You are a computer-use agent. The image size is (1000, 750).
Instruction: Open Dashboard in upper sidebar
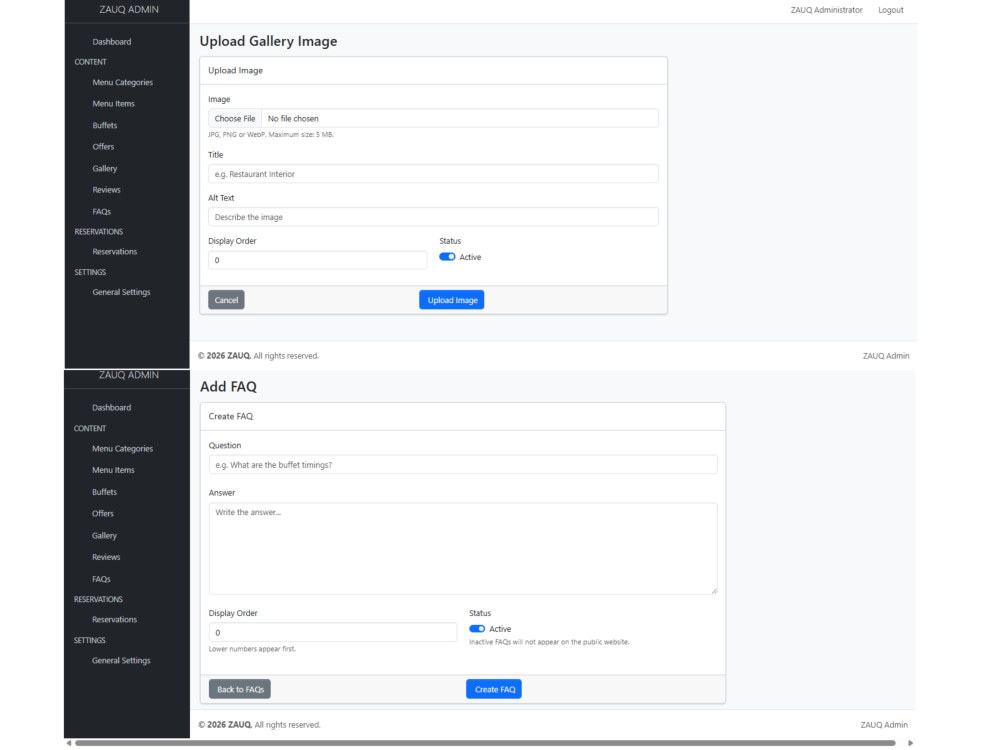(112, 42)
